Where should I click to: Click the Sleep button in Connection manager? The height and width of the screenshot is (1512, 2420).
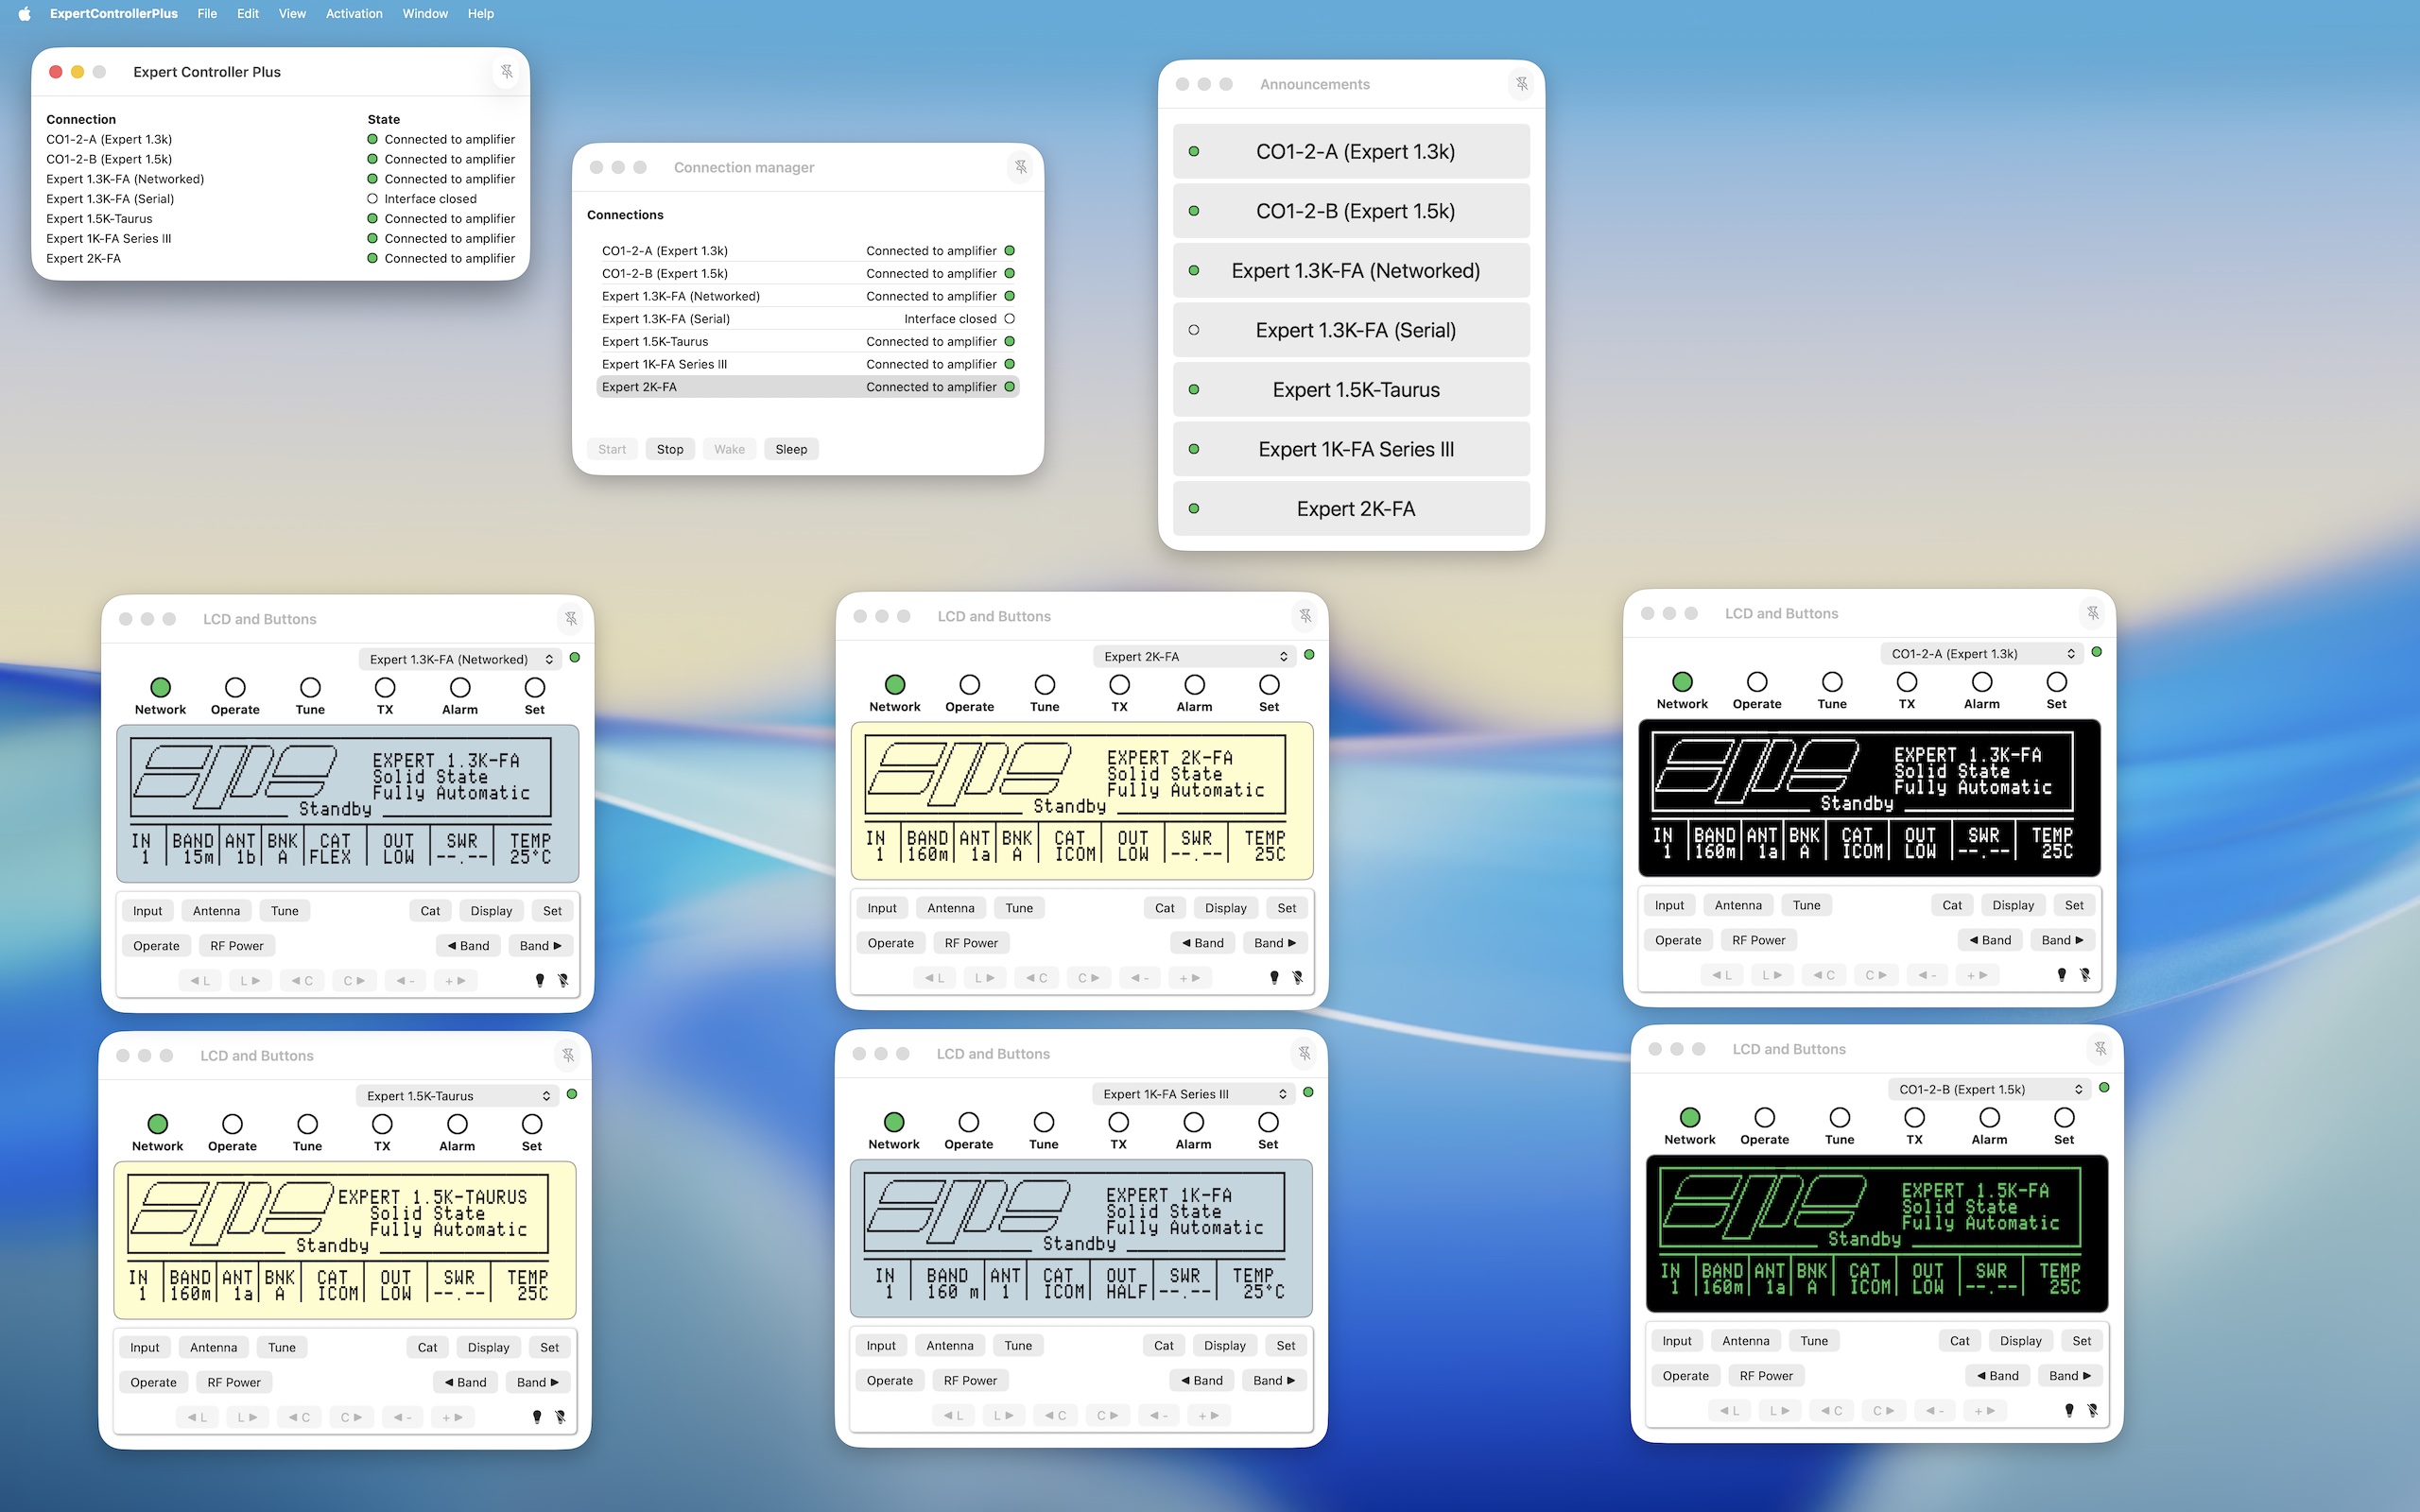coord(791,449)
